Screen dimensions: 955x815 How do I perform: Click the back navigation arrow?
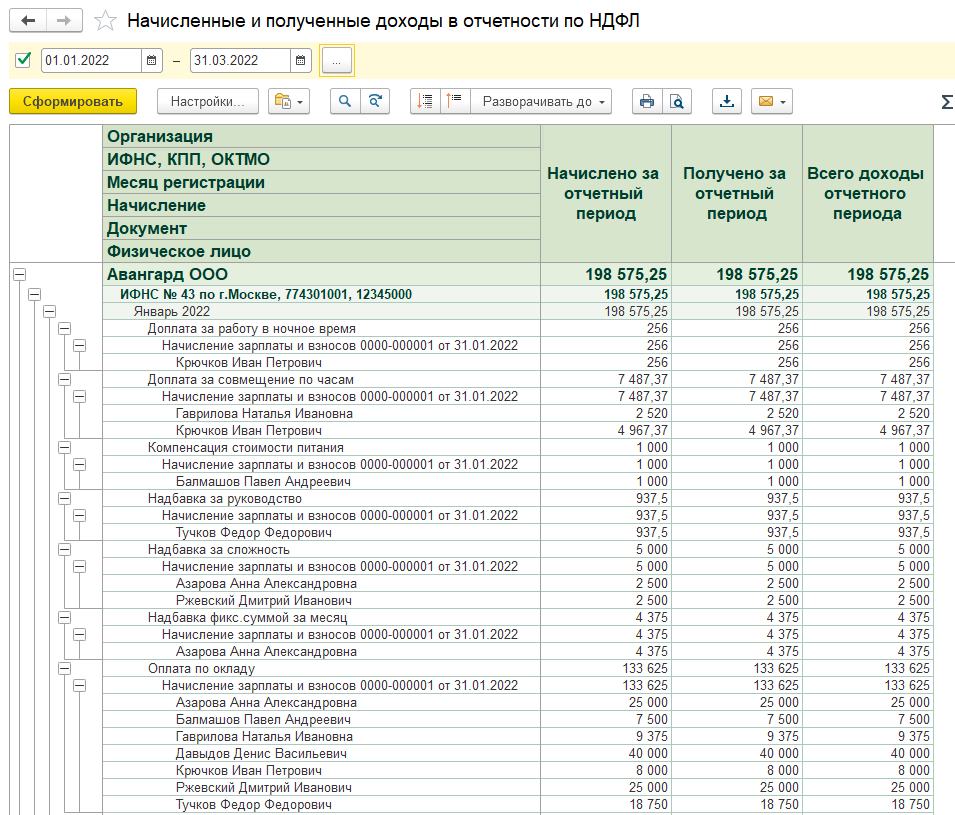click(x=28, y=20)
